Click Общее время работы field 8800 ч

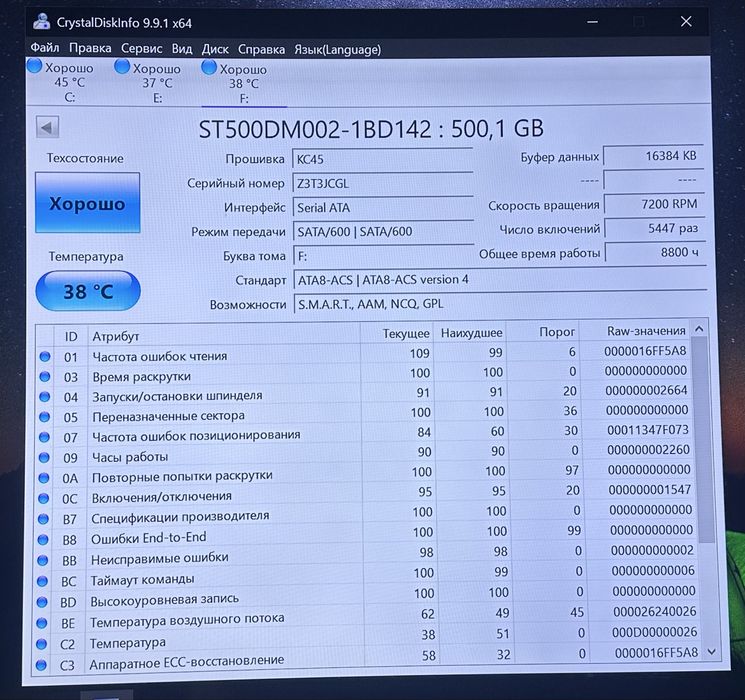[655, 252]
